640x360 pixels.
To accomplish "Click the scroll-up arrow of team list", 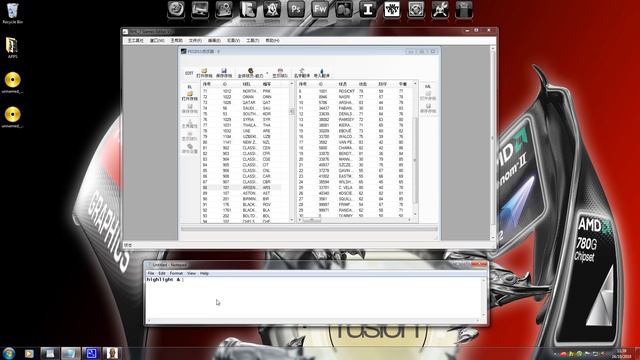I will coord(292,83).
